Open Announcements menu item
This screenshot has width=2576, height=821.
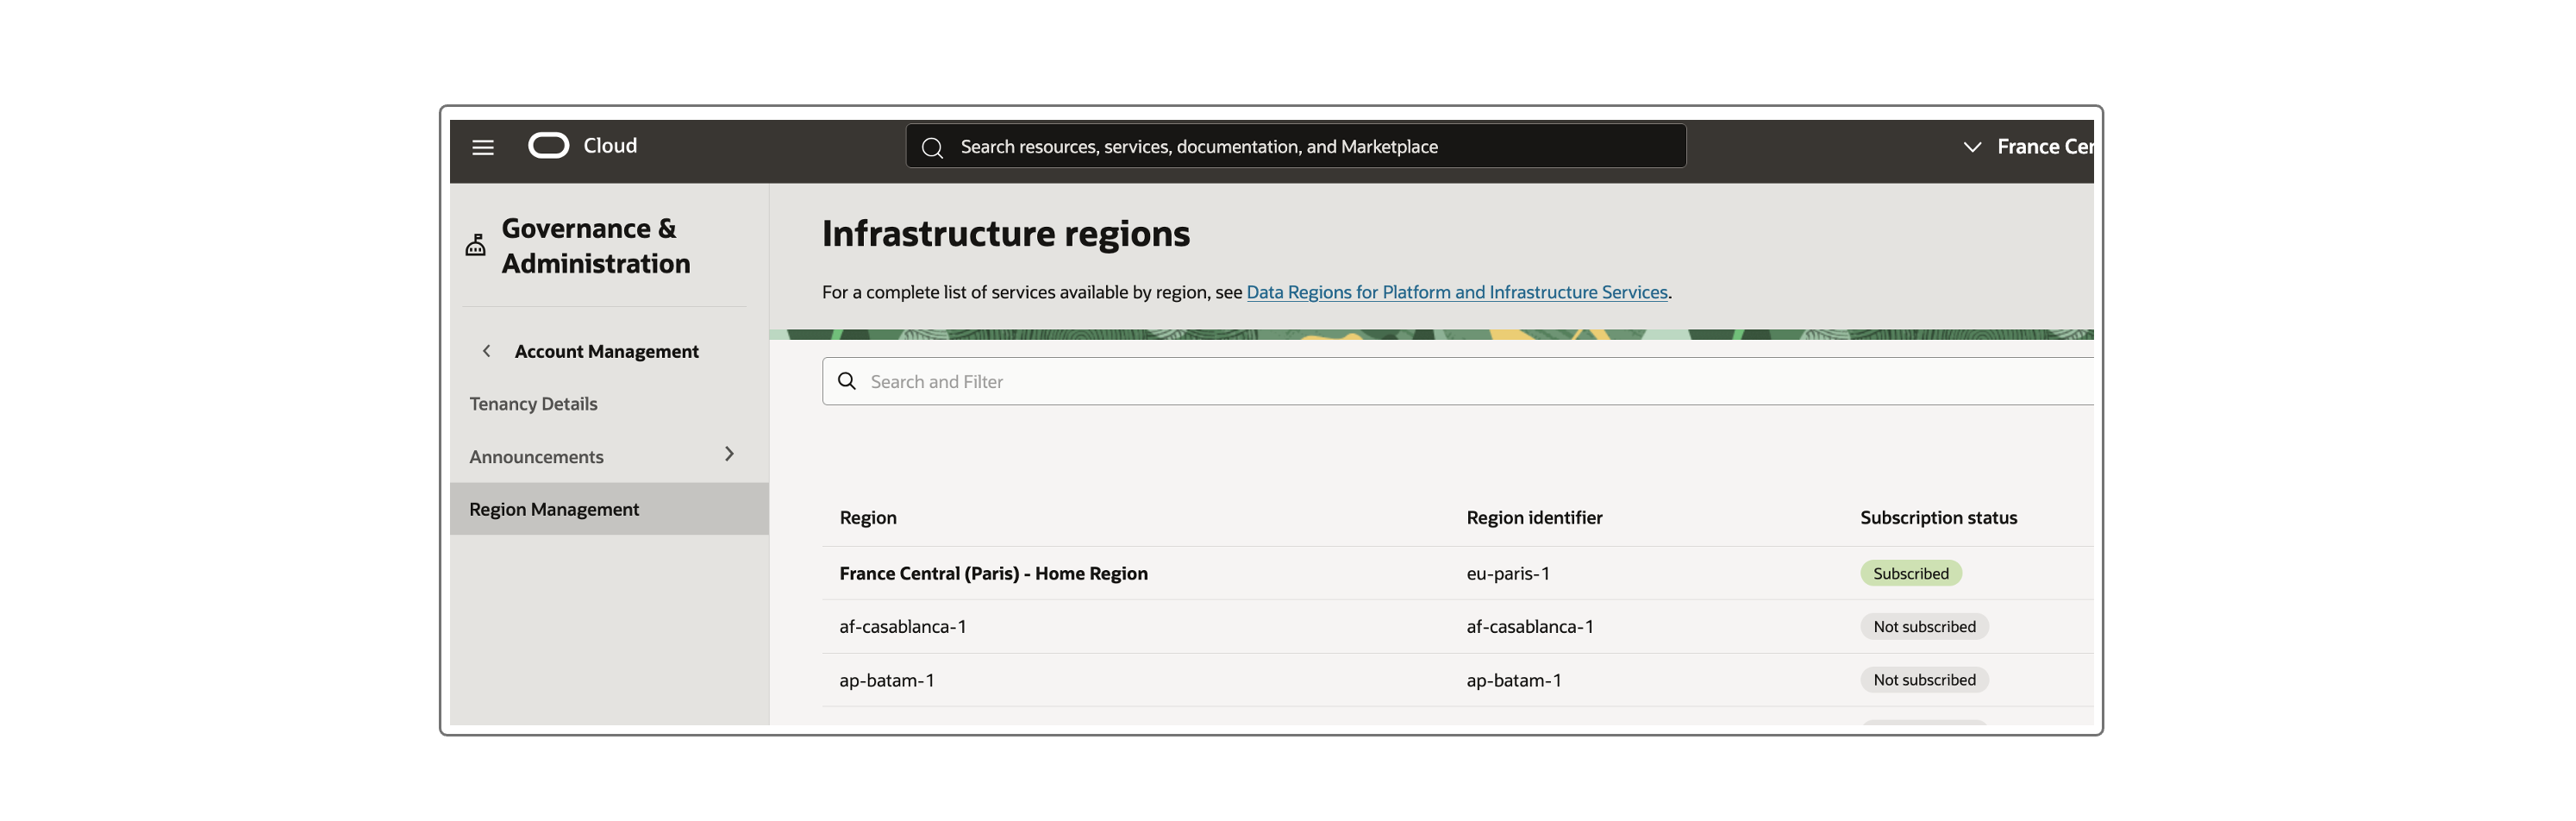click(536, 457)
